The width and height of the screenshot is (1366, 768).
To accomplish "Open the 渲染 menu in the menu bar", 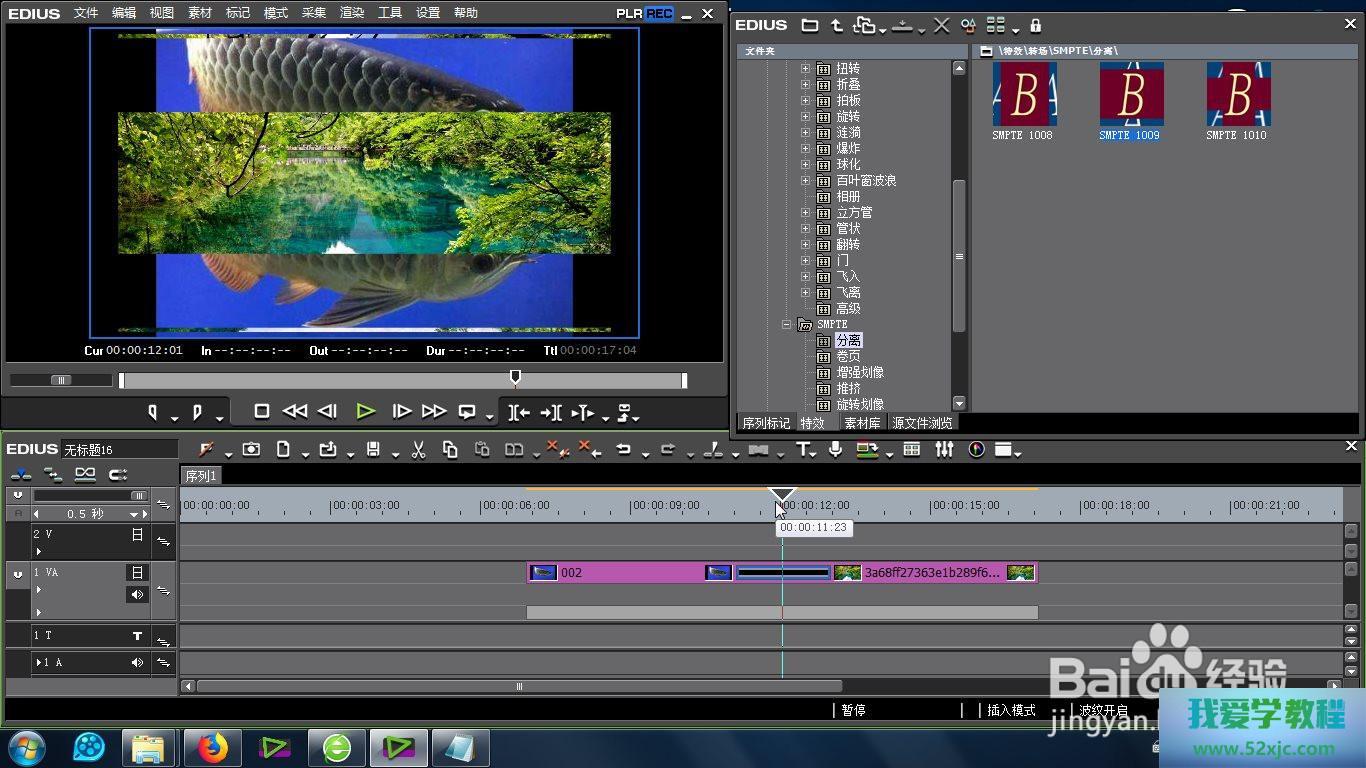I will click(x=352, y=13).
